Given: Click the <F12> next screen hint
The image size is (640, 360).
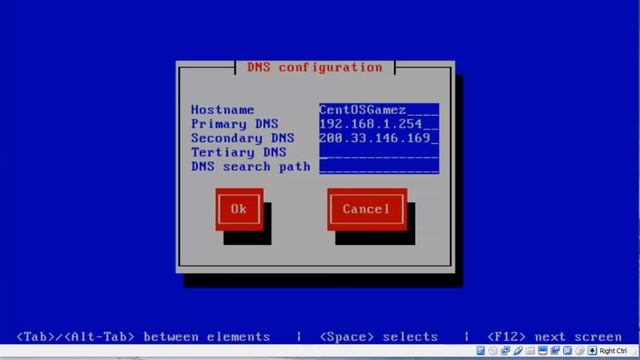Looking at the screenshot, I should pos(555,337).
